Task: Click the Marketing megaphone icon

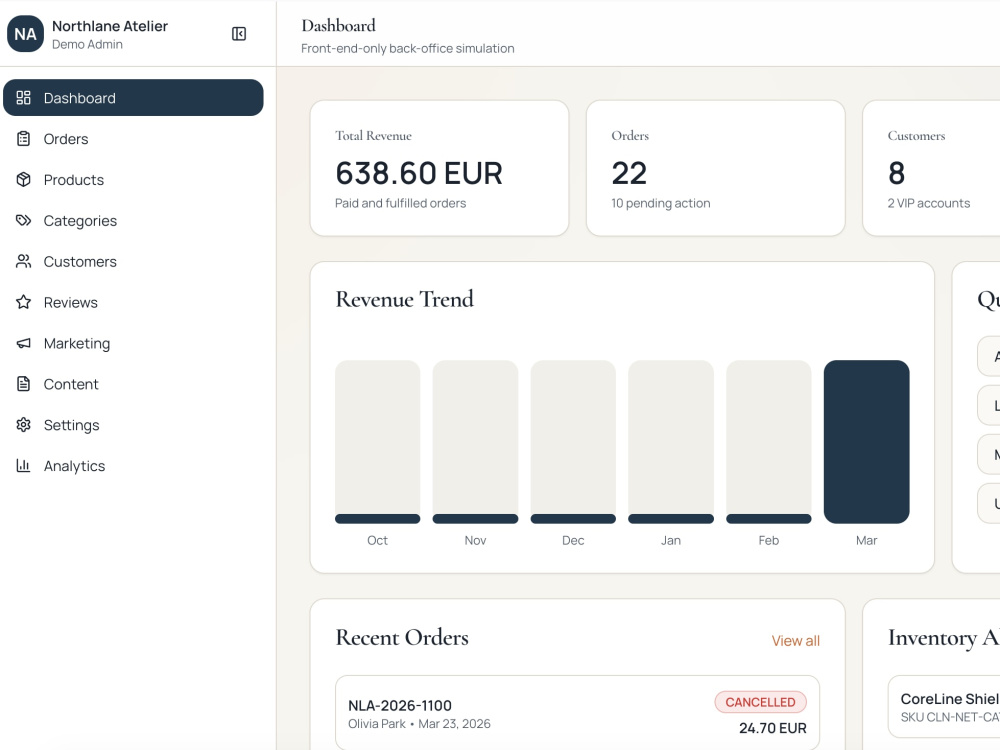Action: (x=24, y=343)
